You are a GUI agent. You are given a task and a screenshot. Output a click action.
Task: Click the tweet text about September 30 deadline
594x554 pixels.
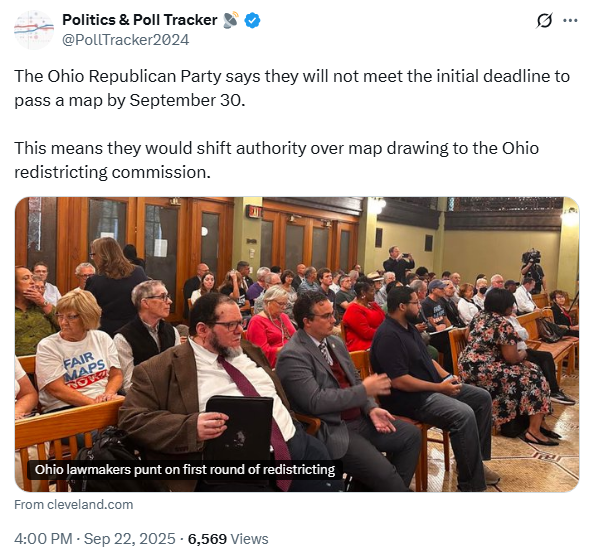pos(292,88)
